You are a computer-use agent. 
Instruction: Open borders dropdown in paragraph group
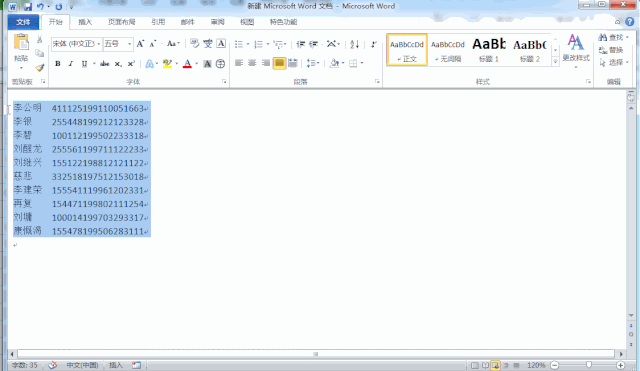point(362,63)
